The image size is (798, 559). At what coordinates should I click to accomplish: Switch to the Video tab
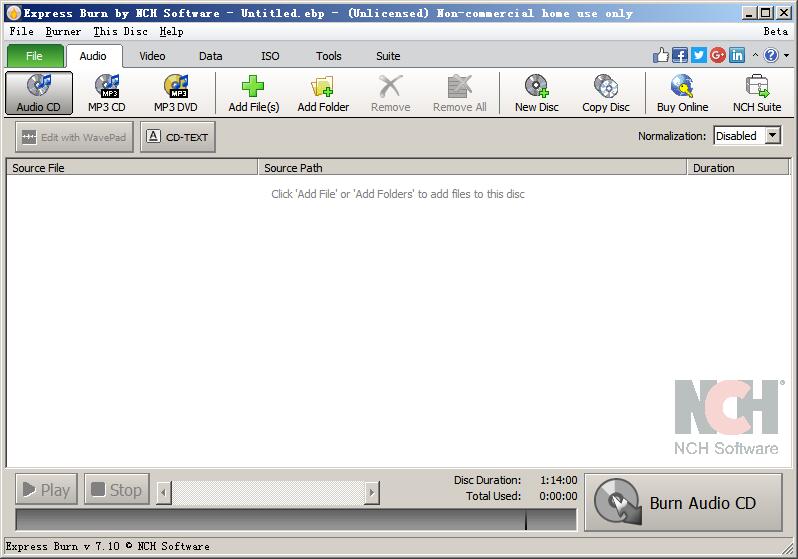coord(152,56)
